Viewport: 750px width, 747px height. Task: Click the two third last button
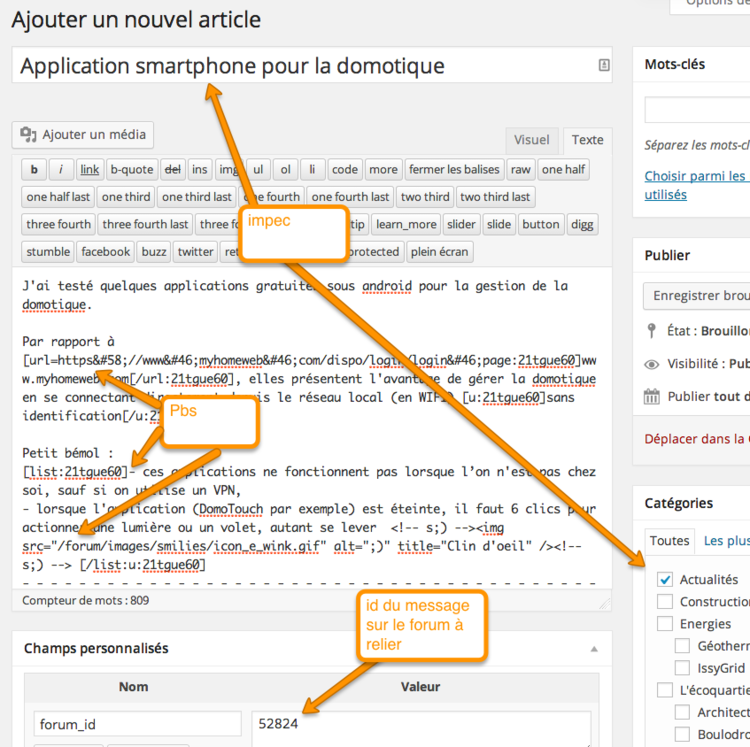pos(495,197)
